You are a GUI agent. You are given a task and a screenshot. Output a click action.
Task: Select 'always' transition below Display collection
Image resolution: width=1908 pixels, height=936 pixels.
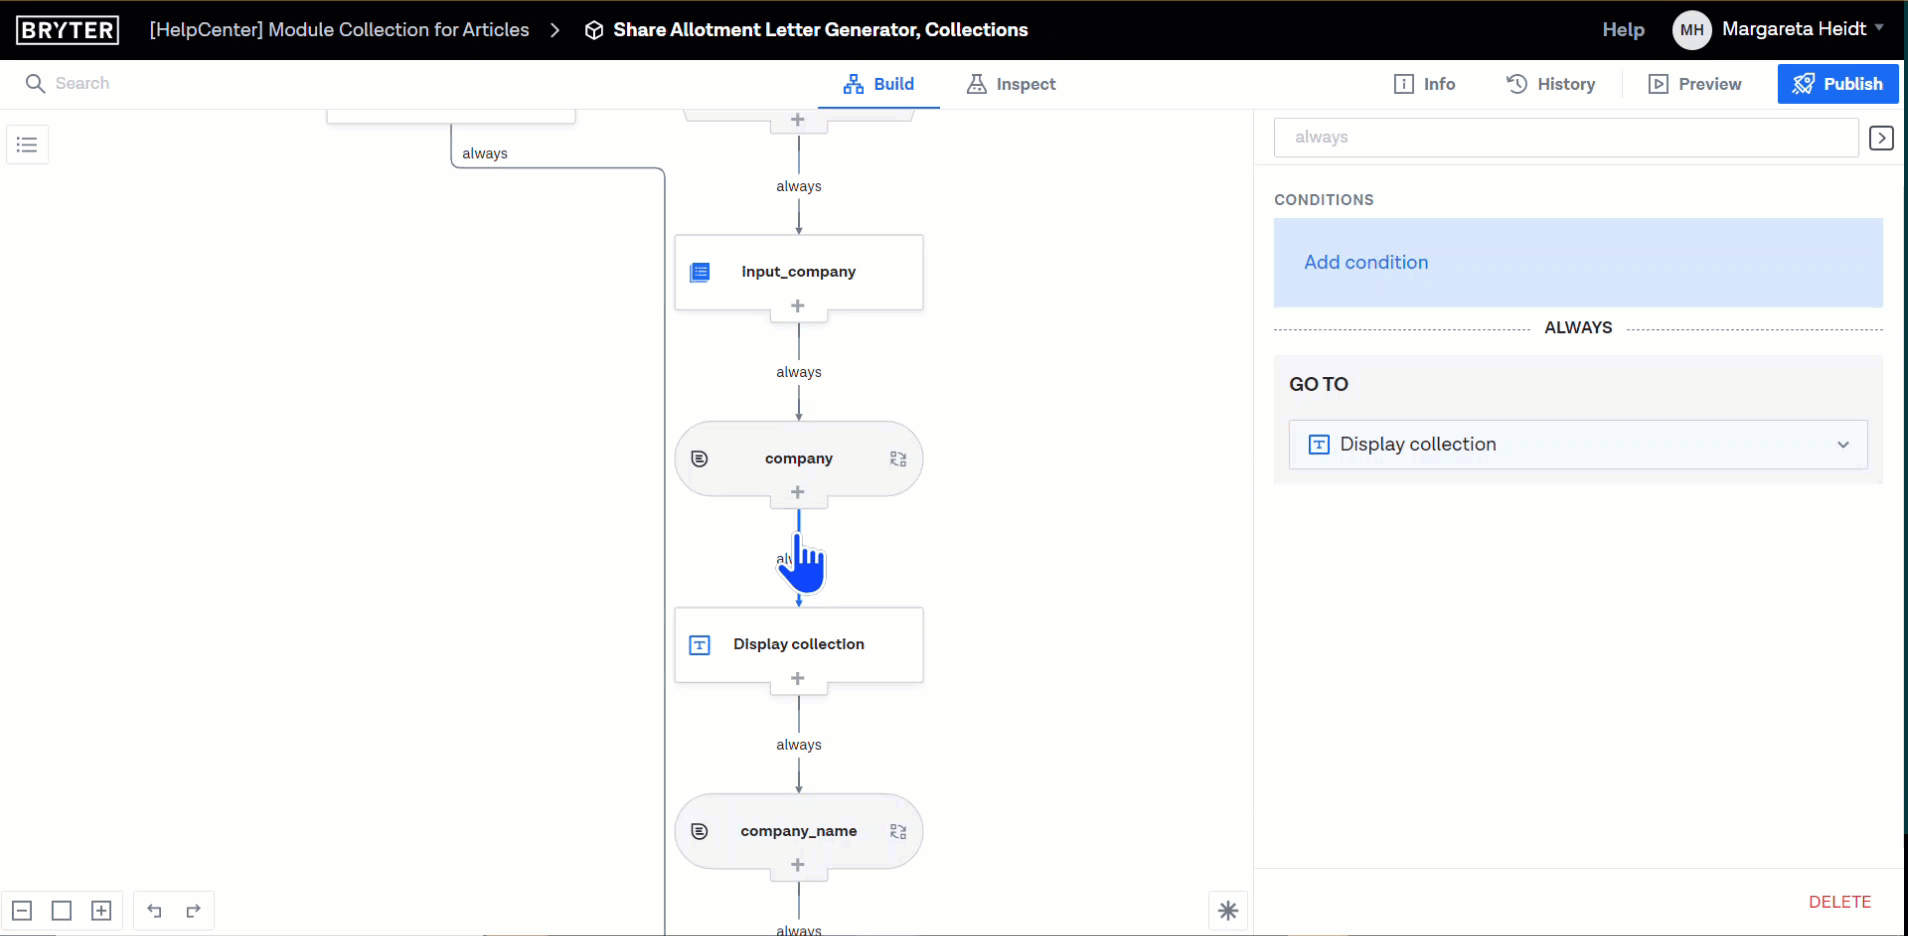(x=799, y=745)
